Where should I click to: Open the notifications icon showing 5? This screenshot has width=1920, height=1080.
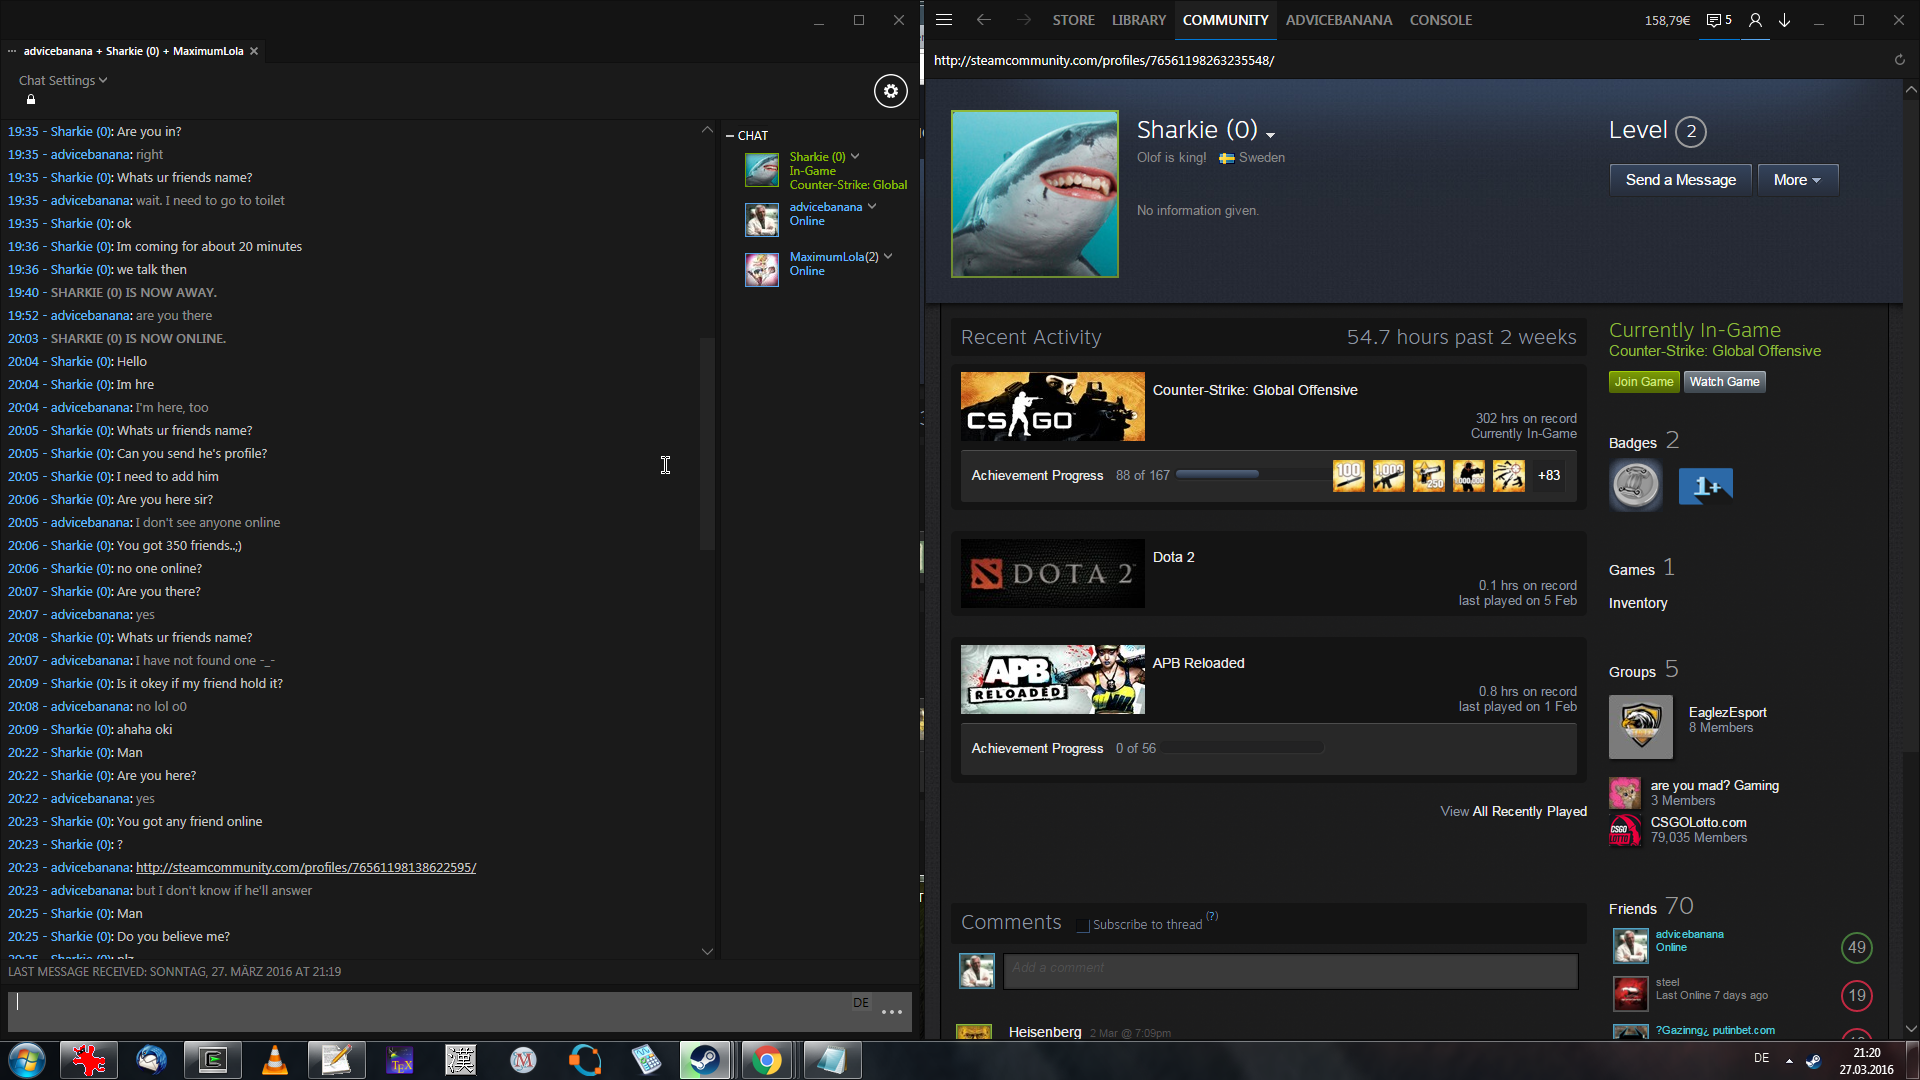pos(1718,20)
